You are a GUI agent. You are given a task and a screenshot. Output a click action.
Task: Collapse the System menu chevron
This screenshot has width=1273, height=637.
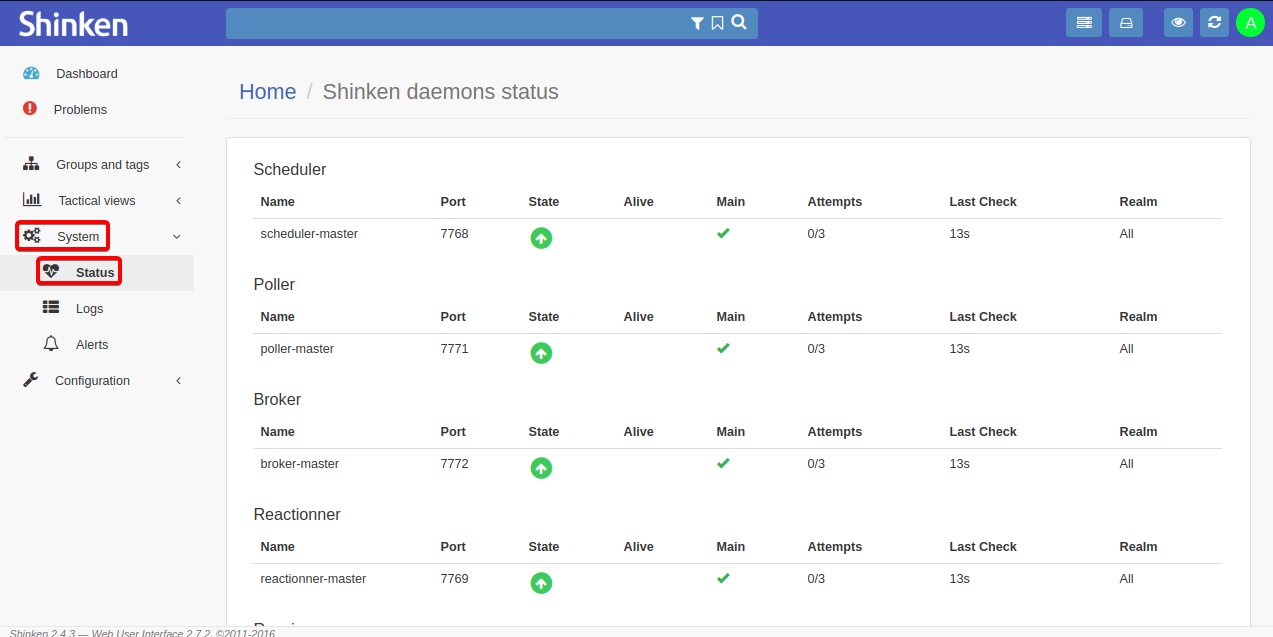(177, 237)
